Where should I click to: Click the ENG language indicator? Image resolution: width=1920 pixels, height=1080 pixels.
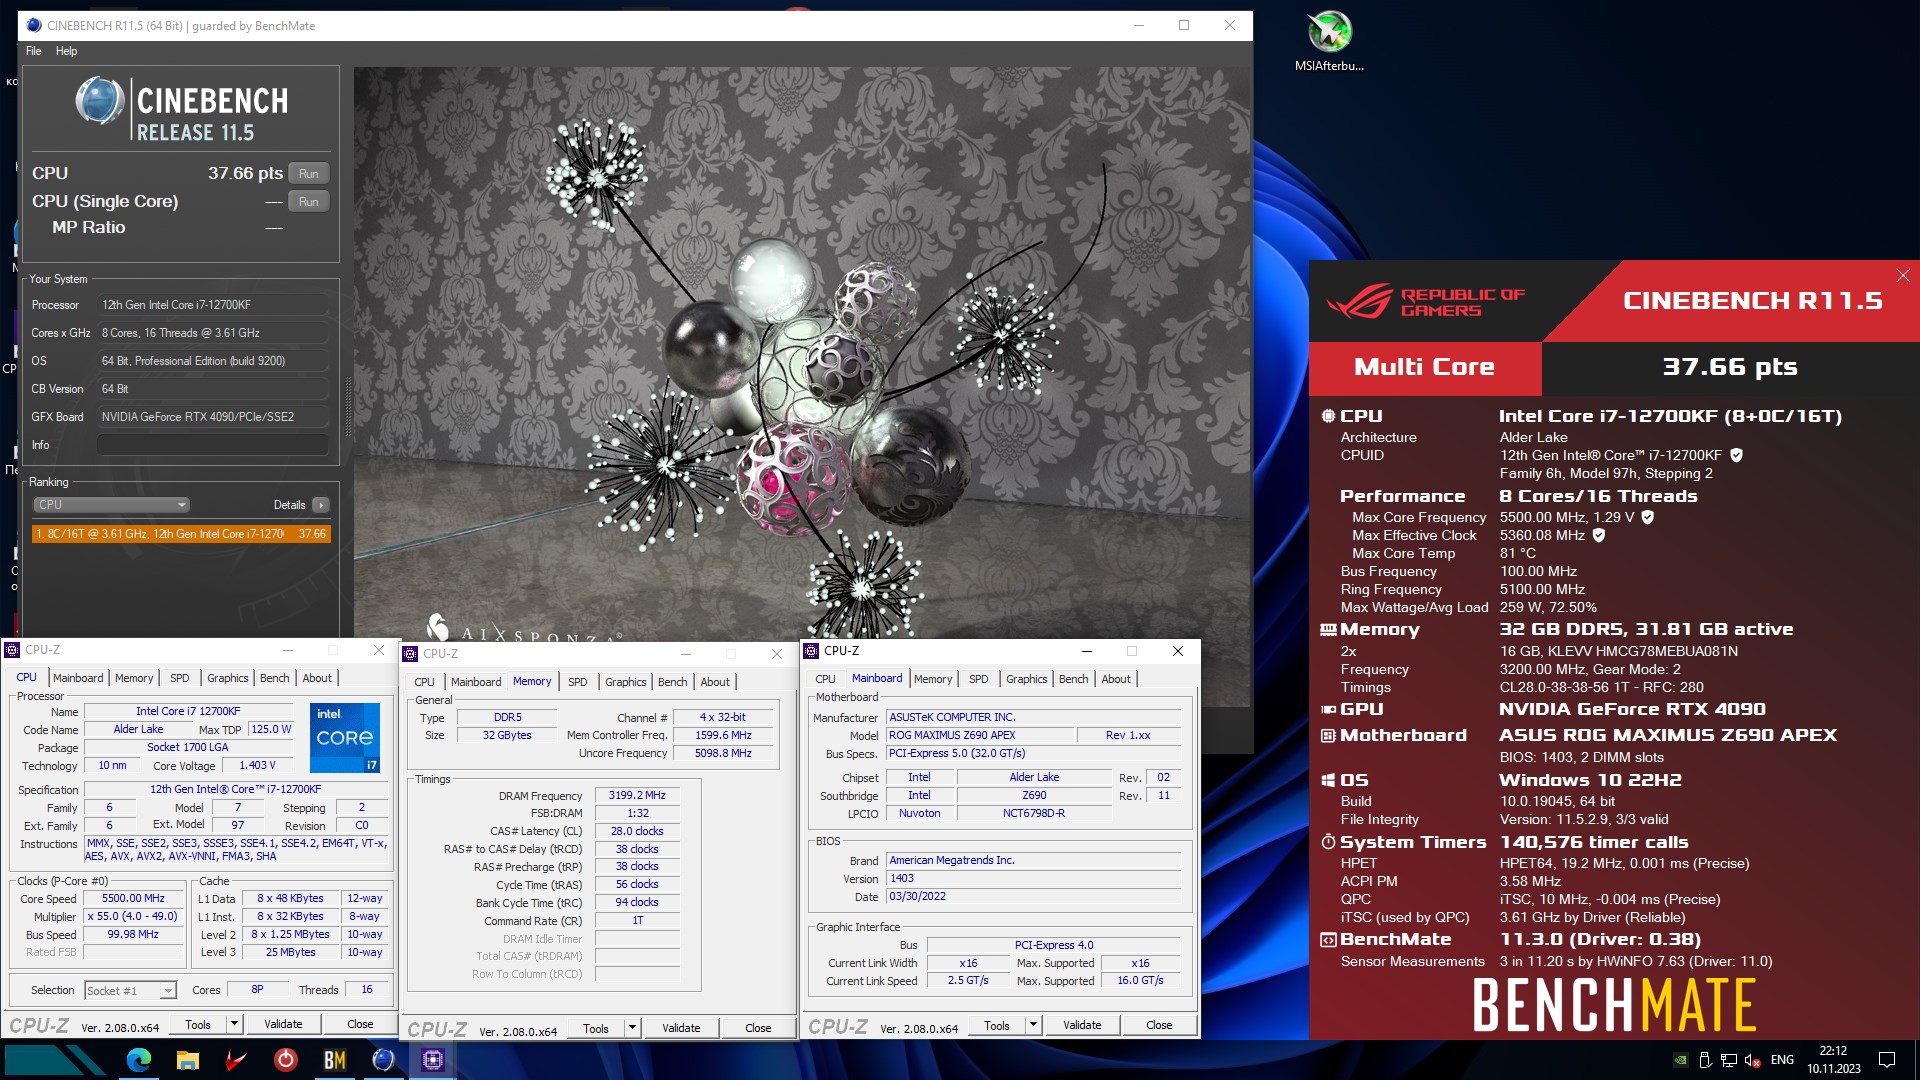(x=1782, y=1060)
